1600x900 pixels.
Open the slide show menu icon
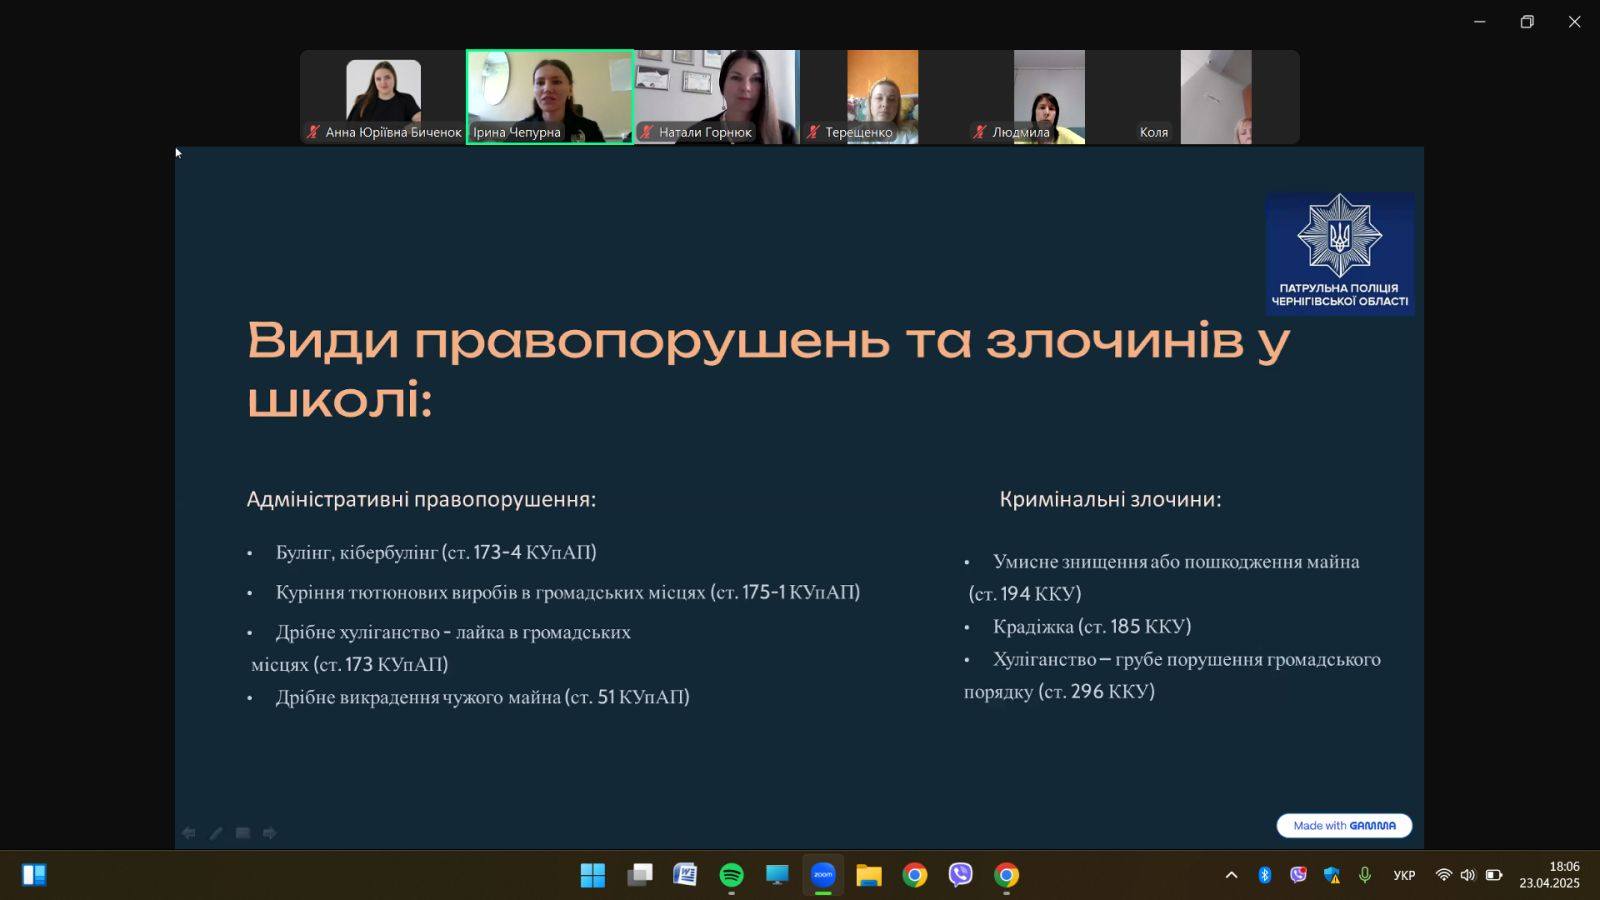pyautogui.click(x=243, y=833)
